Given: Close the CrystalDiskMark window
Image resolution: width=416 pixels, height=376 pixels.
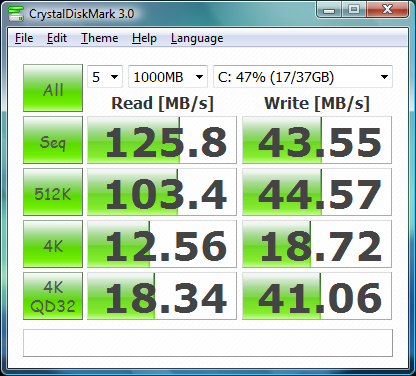Looking at the screenshot, I should coord(387,10).
